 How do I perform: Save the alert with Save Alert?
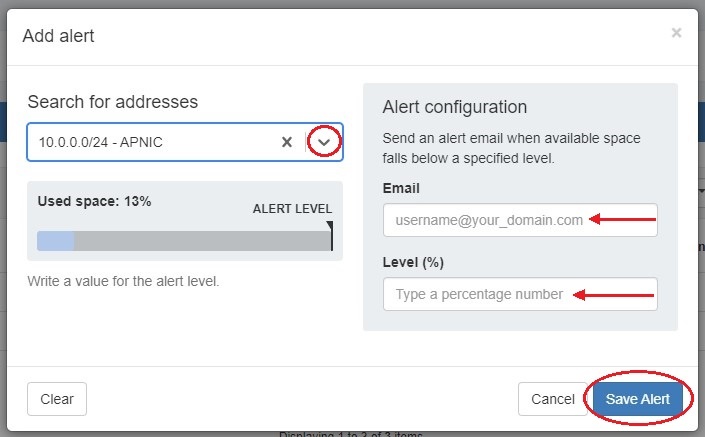click(638, 399)
